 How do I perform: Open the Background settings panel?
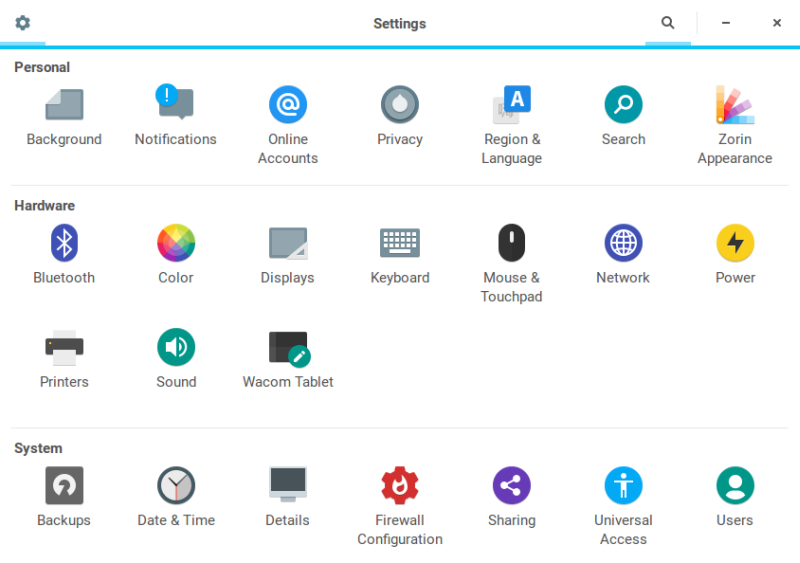click(x=64, y=105)
